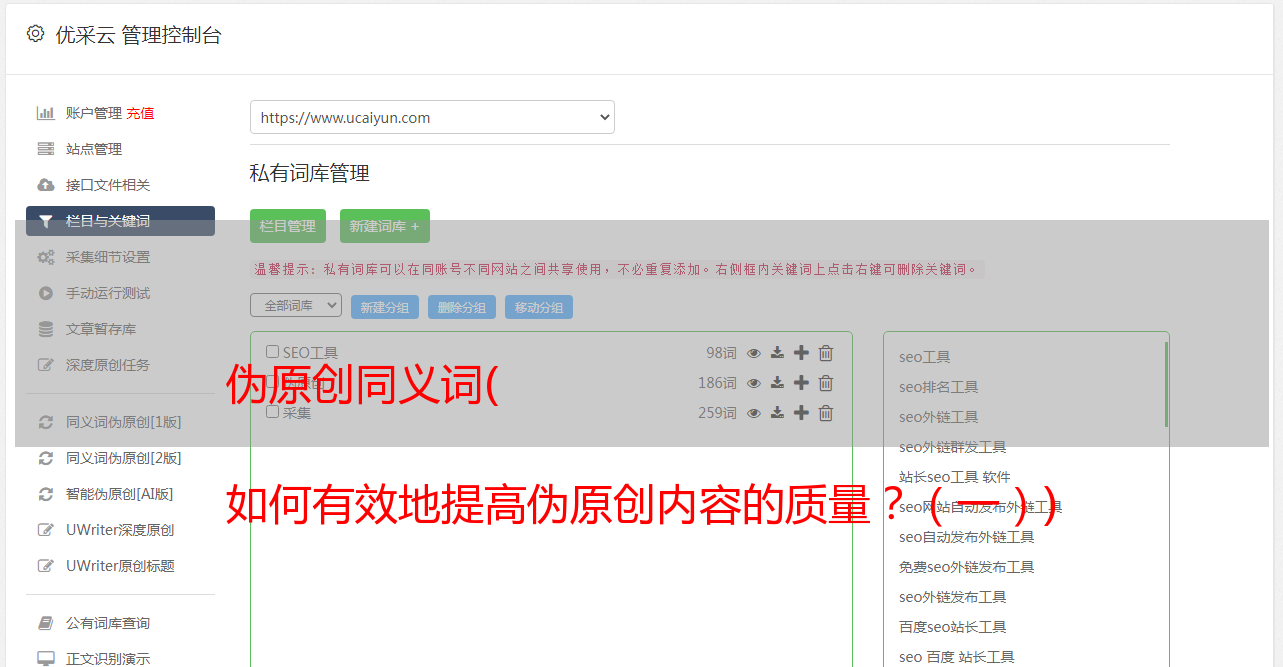
Task: Click the eye icon in the 186词 row
Action: click(x=754, y=383)
